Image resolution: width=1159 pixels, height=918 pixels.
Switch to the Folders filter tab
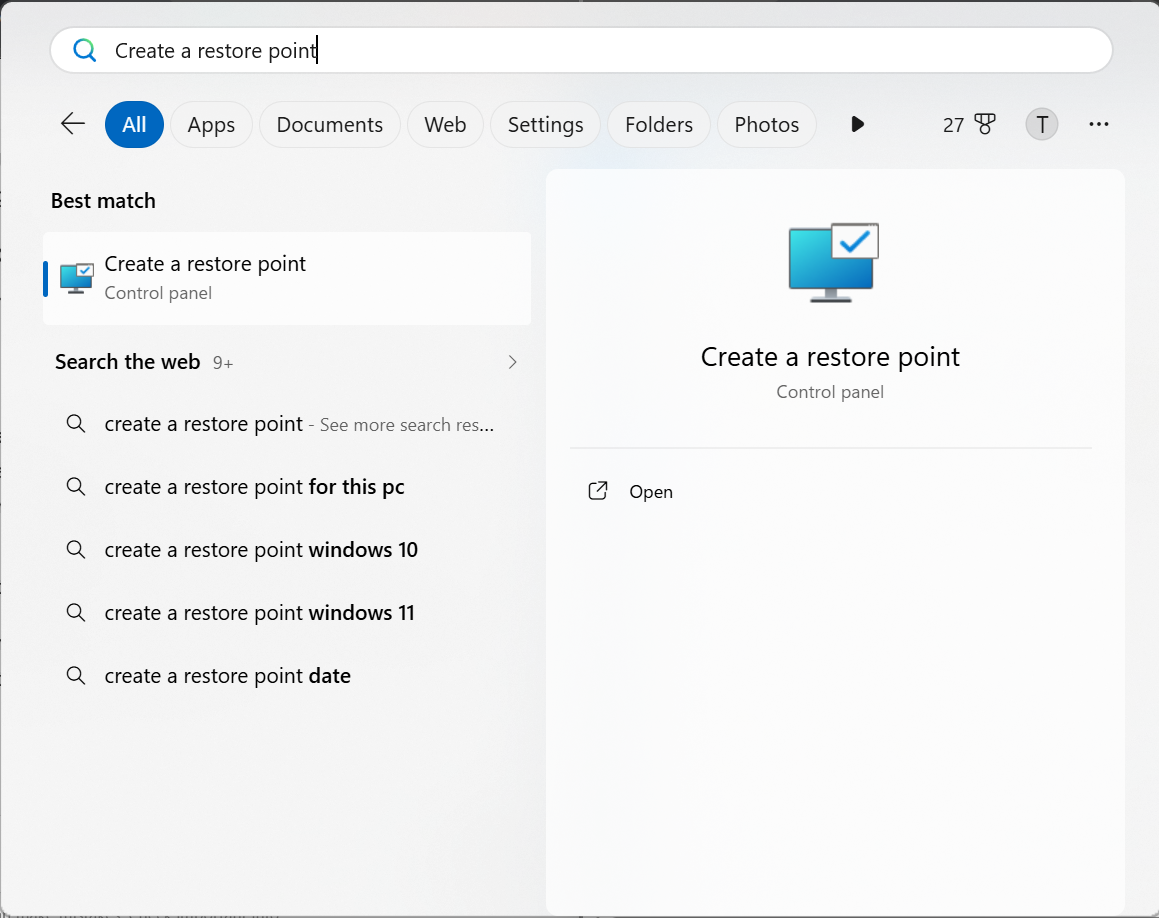tap(659, 124)
